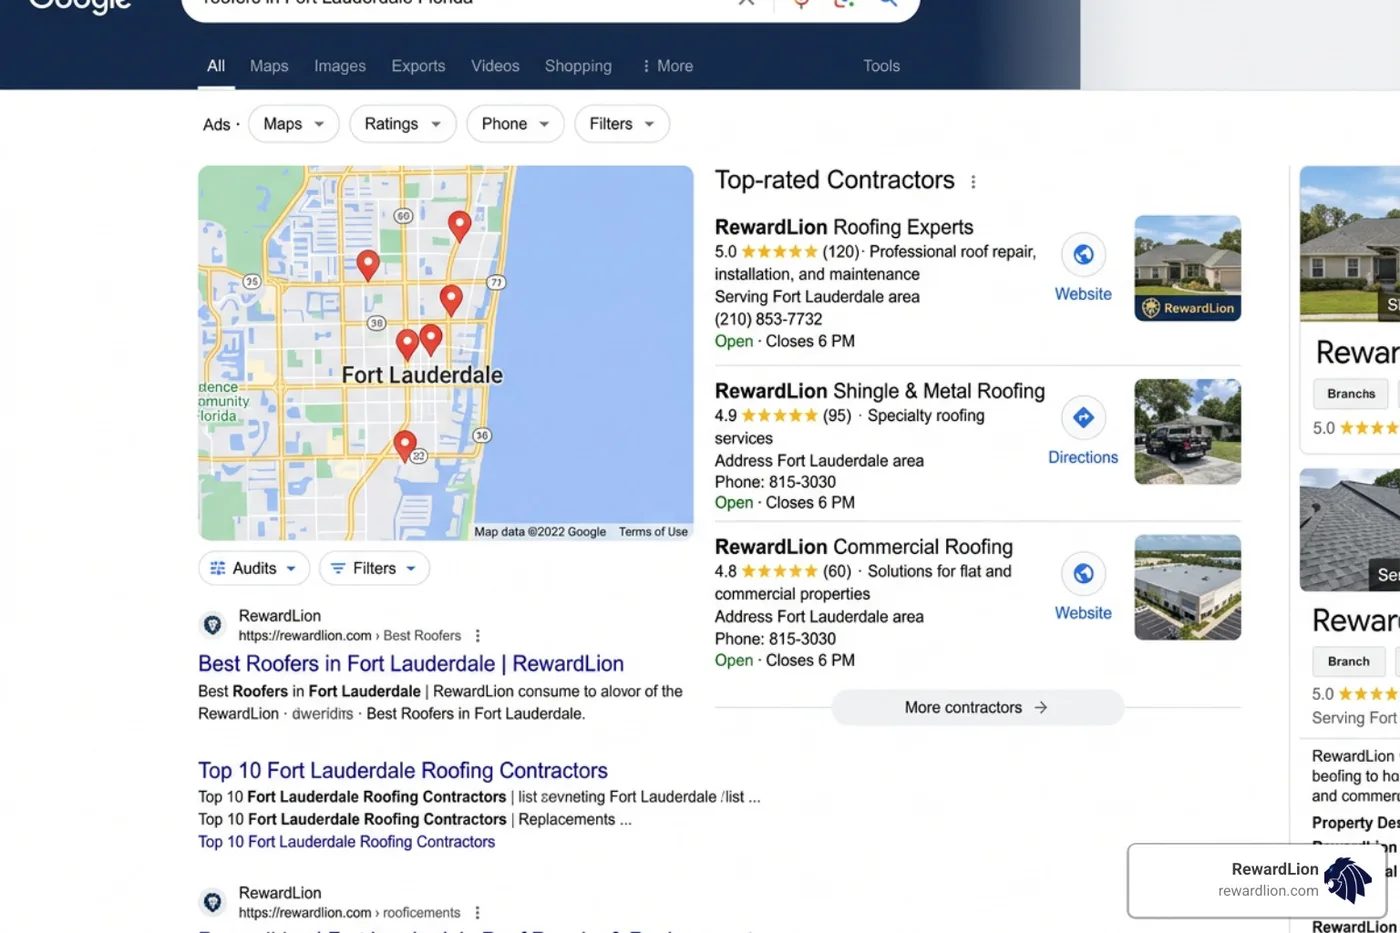Click RewardLion favicon of rooficements result
Screen dimensions: 1400x933
[213, 902]
